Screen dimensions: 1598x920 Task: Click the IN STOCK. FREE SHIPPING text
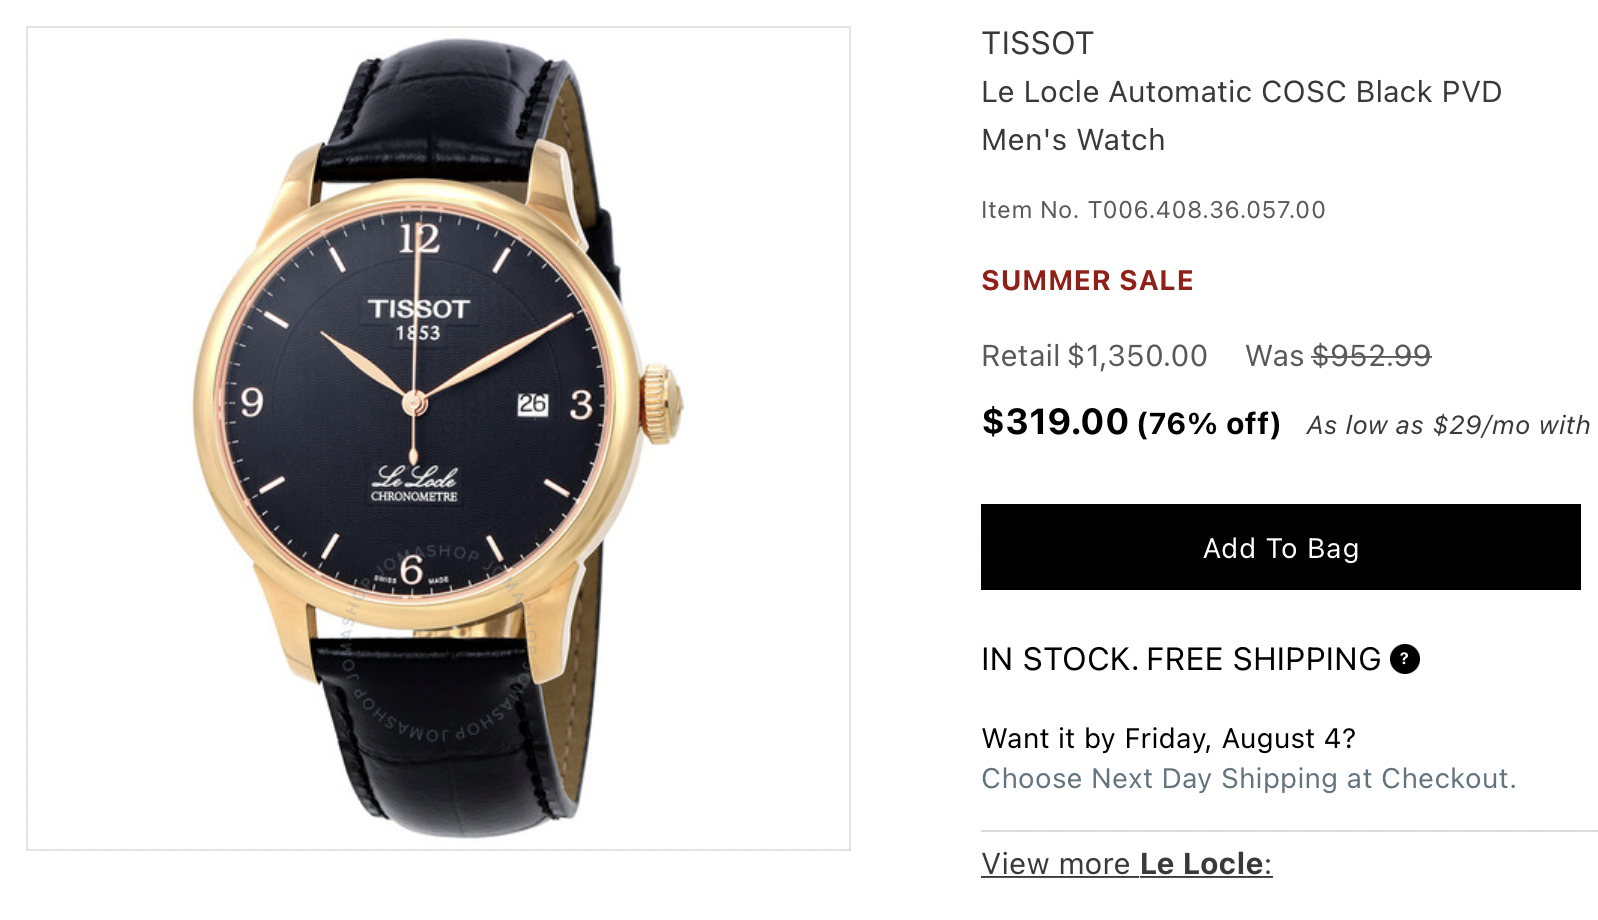[1180, 659]
